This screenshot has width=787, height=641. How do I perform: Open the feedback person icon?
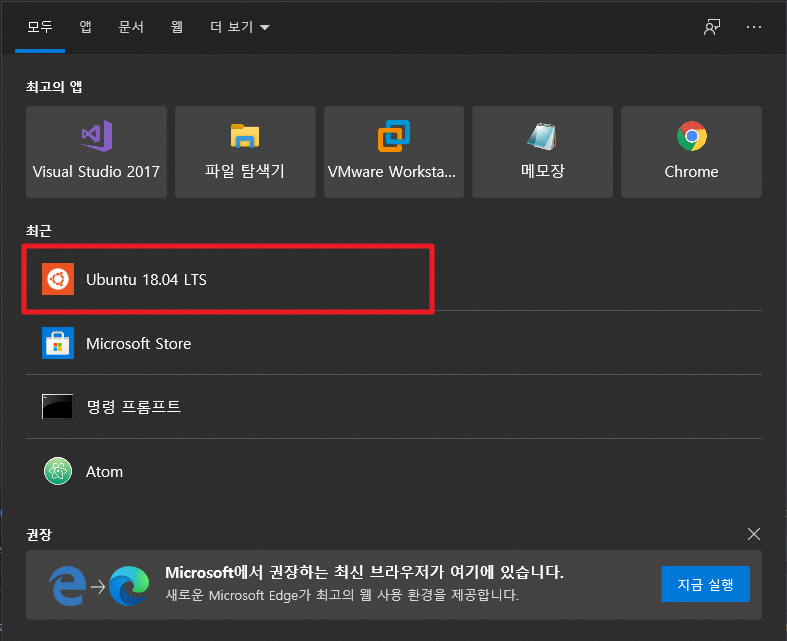712,27
